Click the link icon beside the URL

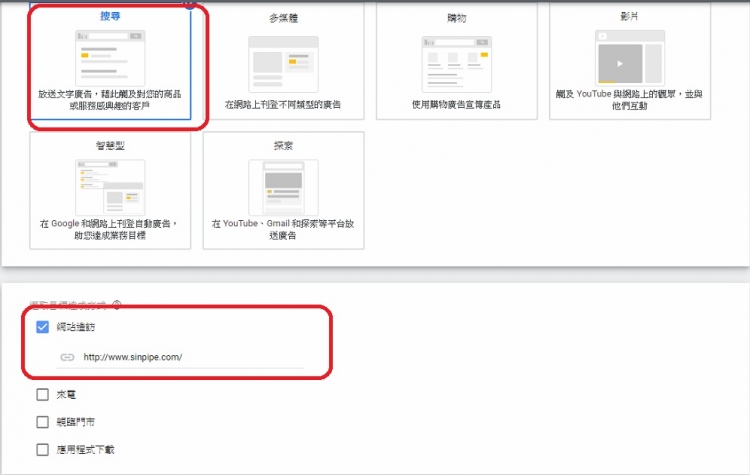coord(67,357)
